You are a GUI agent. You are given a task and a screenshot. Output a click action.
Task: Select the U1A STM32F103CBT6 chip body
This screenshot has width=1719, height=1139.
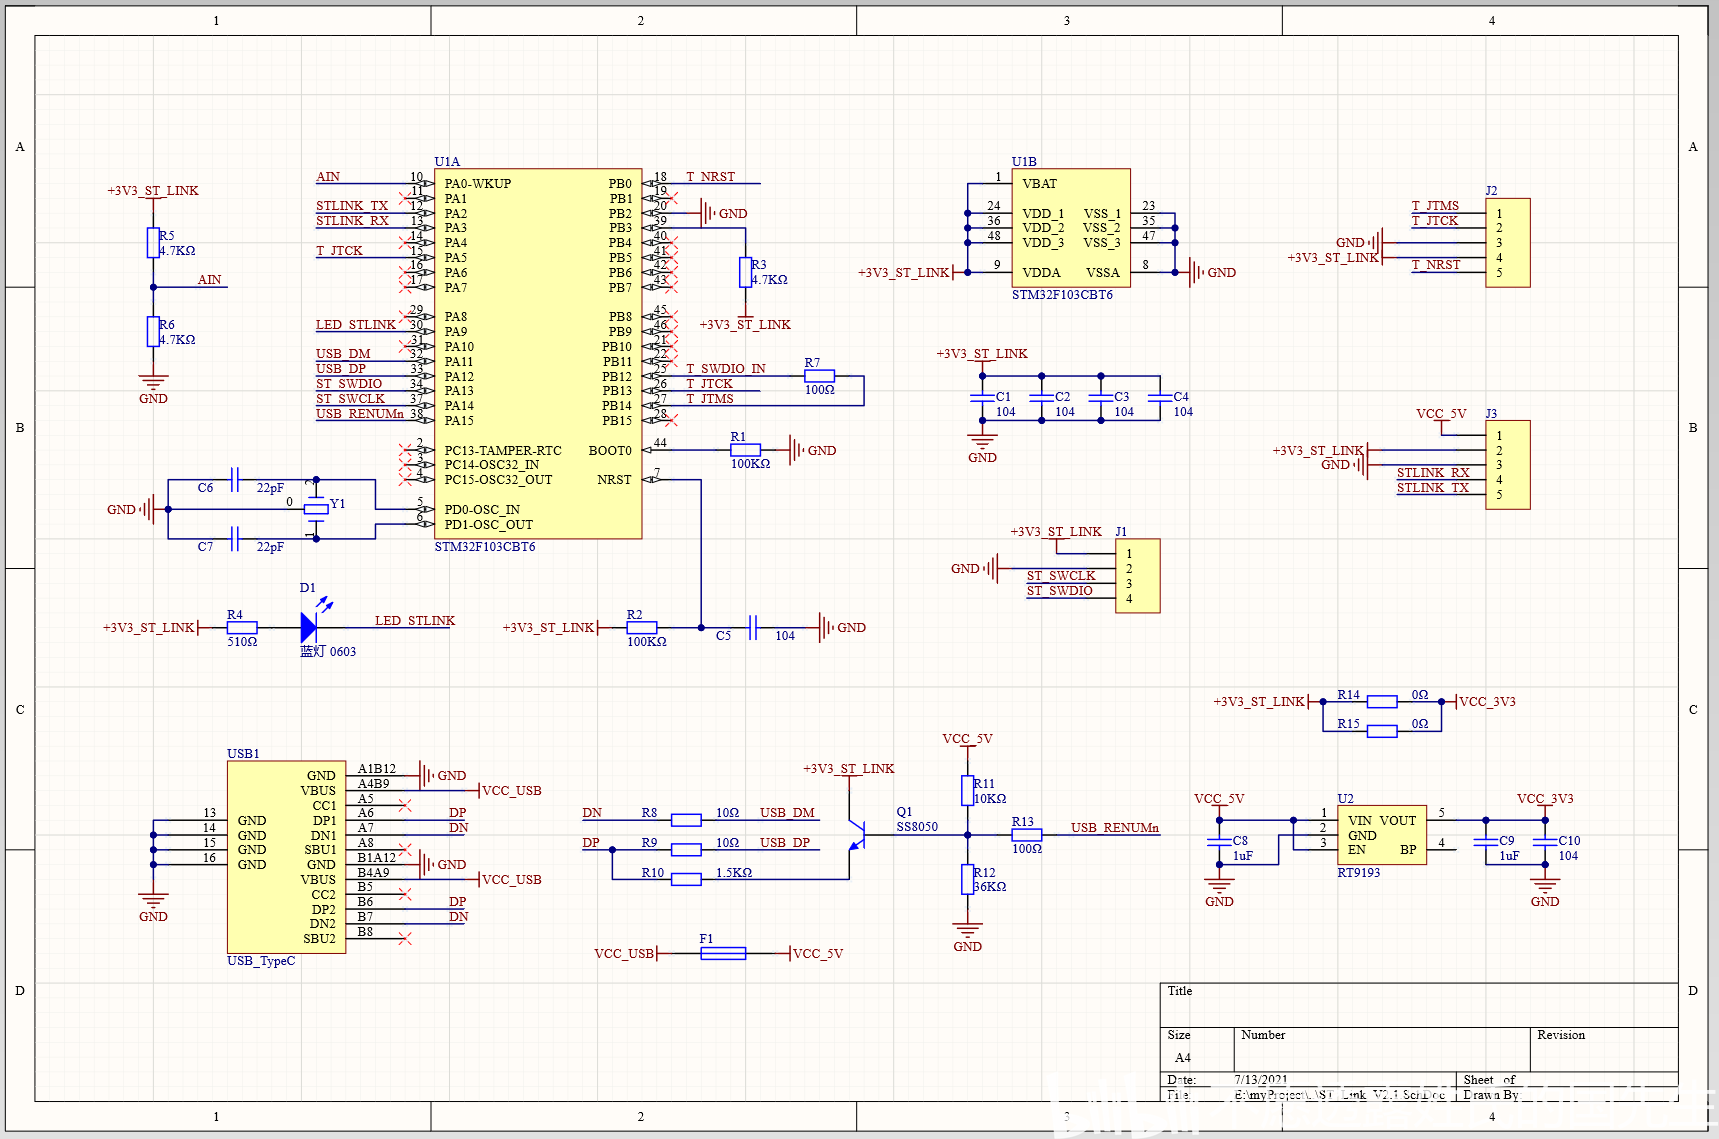[x=538, y=354]
